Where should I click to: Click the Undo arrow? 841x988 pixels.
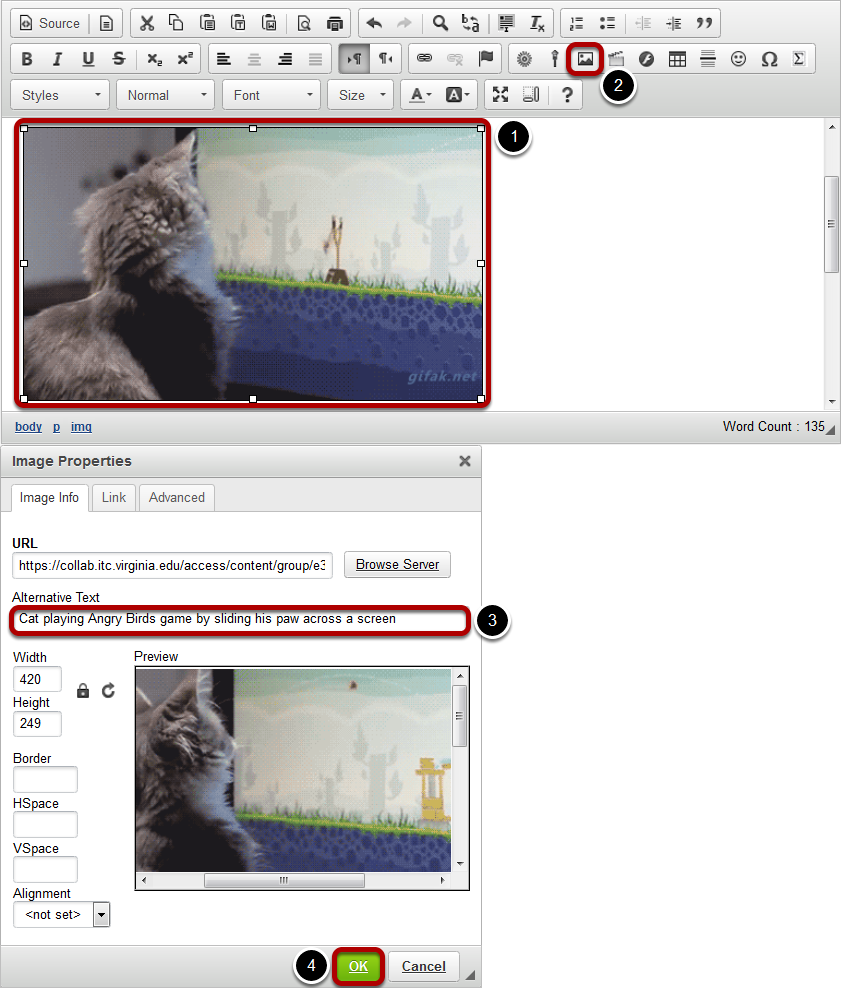[374, 23]
